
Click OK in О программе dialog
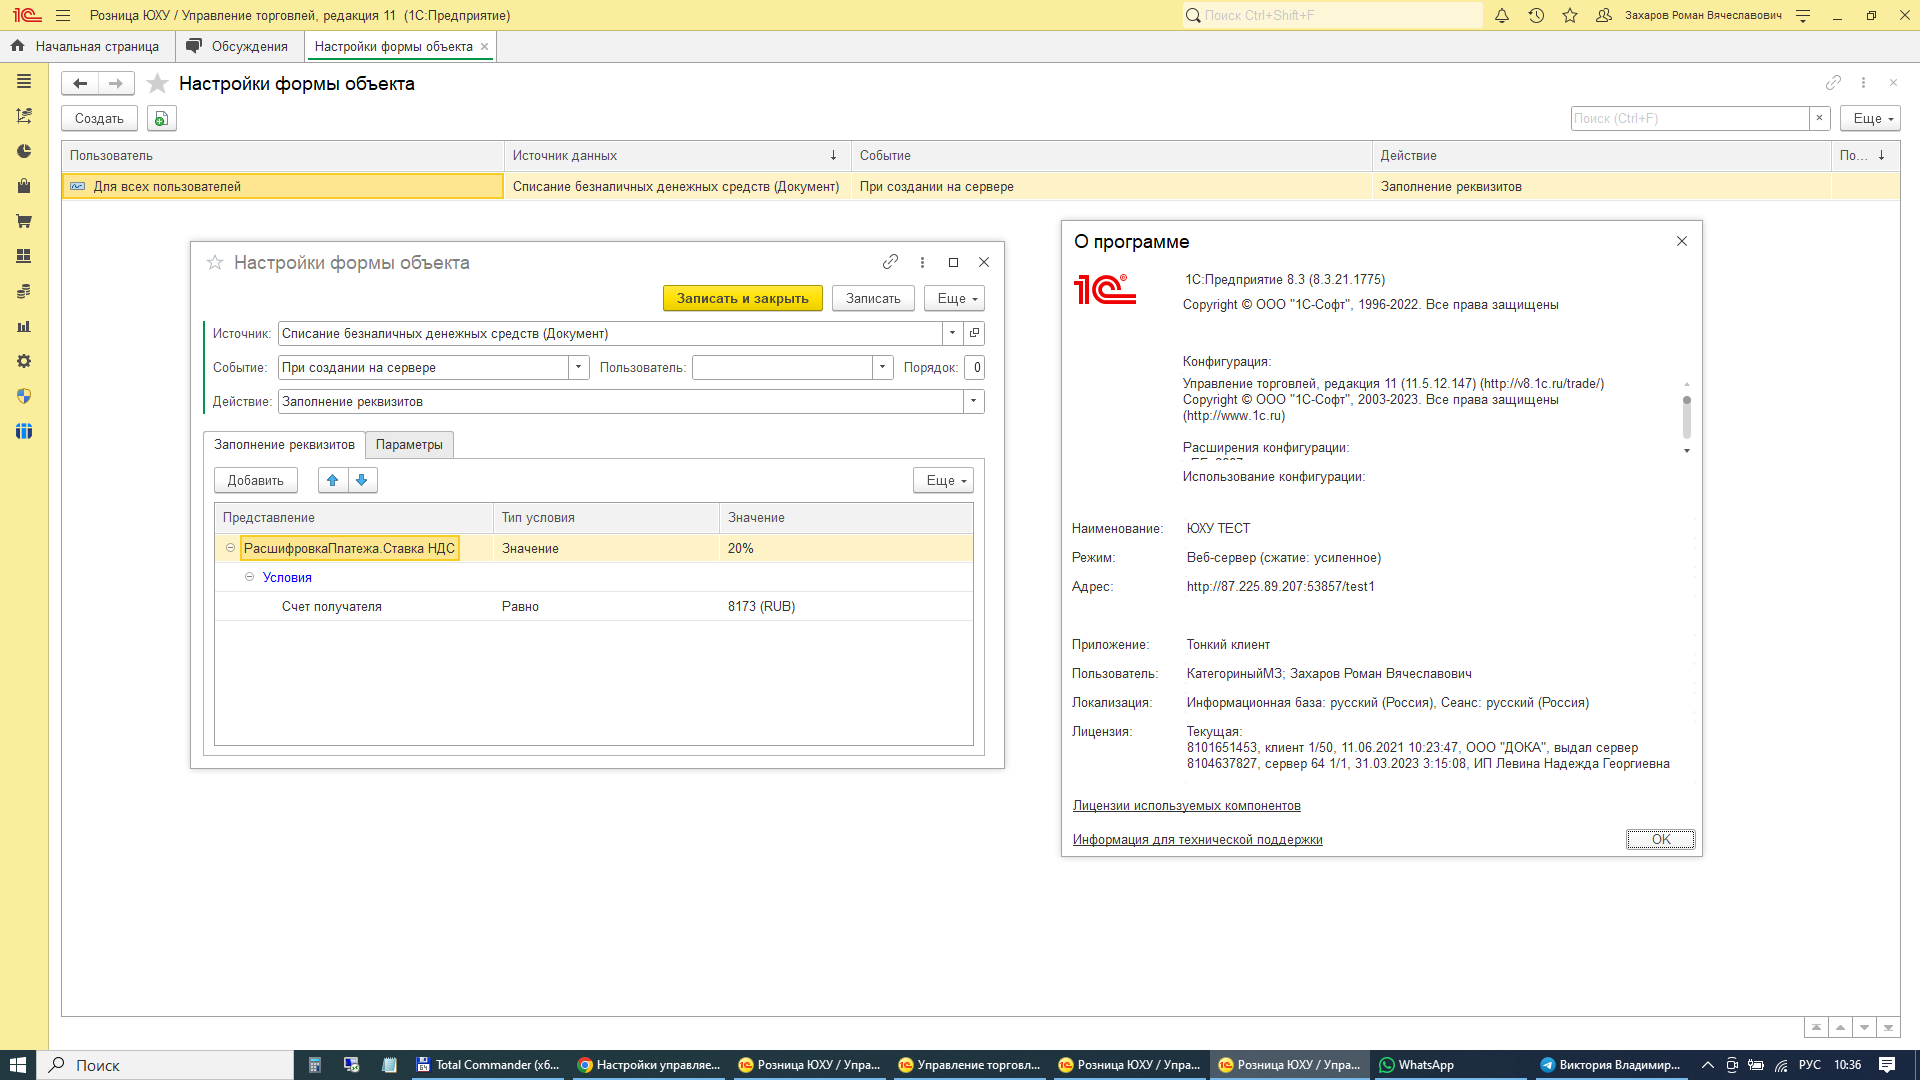1660,839
